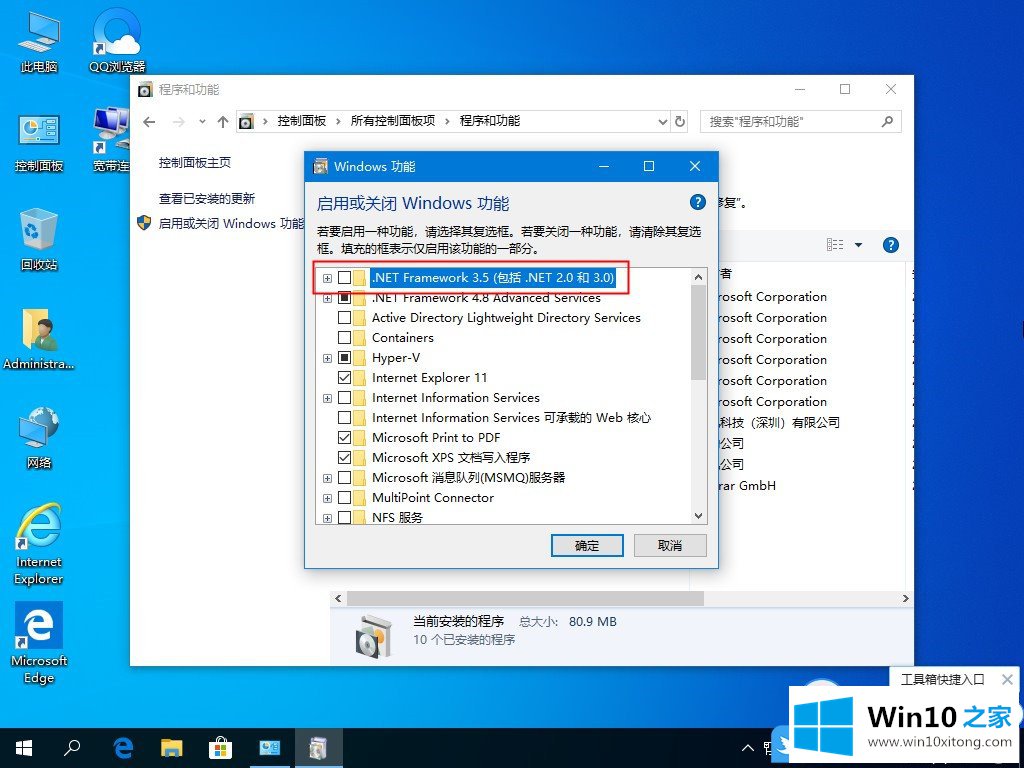Click scroll-right arrow in 程序和功能 list
1024x768 pixels.
pyautogui.click(x=905, y=598)
